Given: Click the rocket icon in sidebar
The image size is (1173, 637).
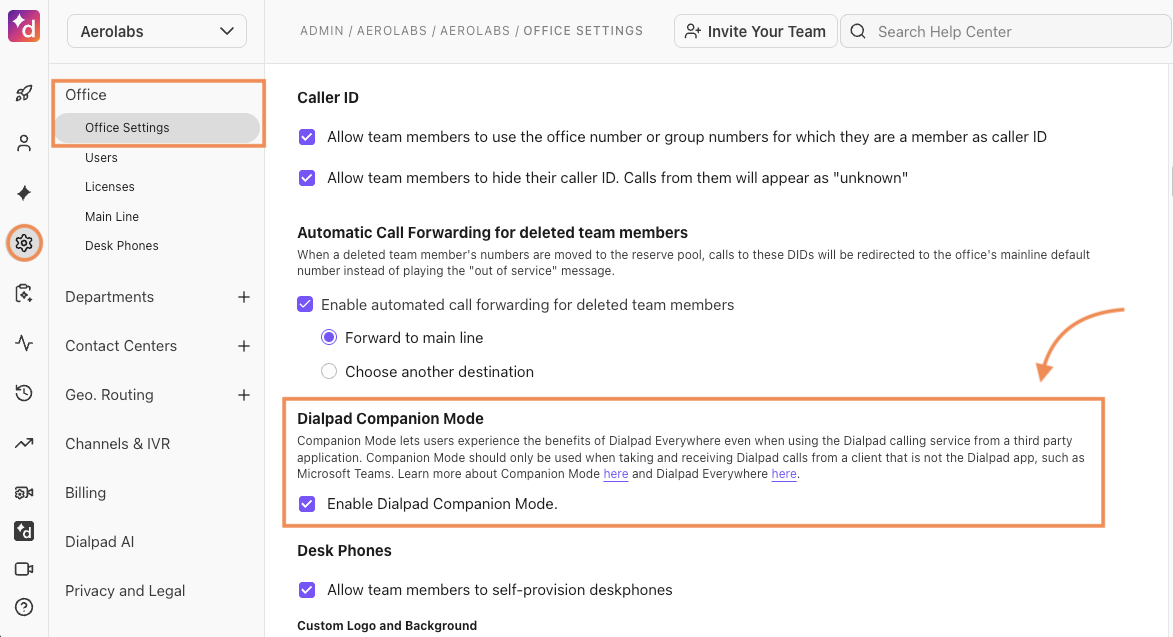Looking at the screenshot, I should (x=24, y=94).
